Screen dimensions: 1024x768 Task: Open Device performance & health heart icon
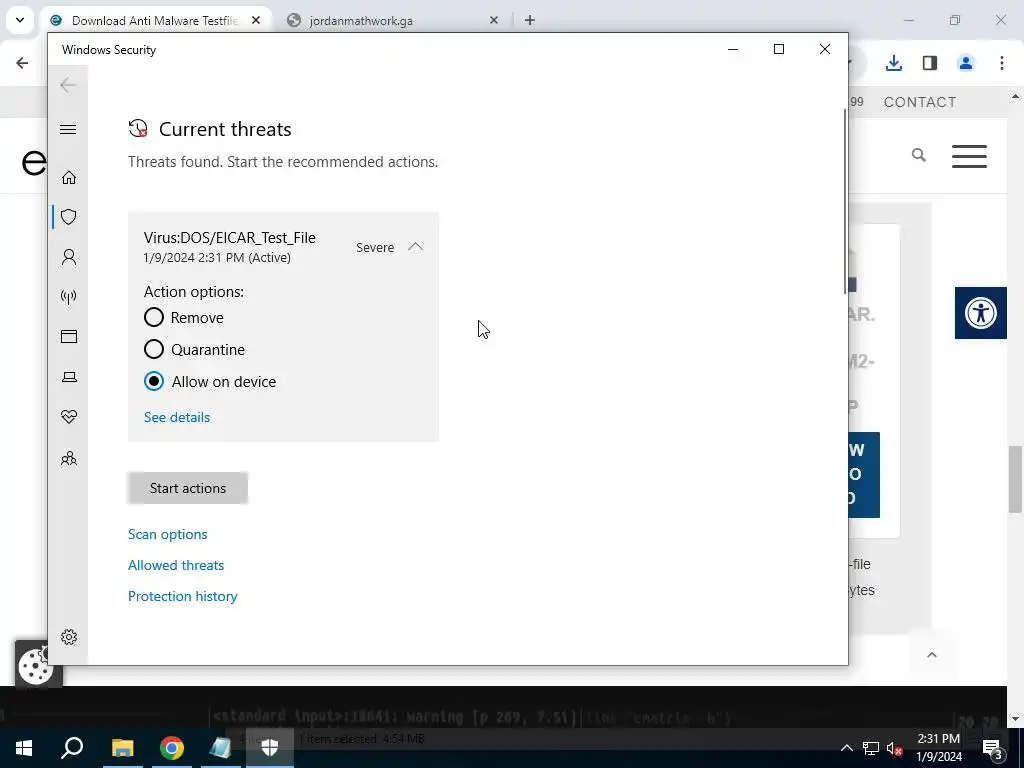pos(69,417)
